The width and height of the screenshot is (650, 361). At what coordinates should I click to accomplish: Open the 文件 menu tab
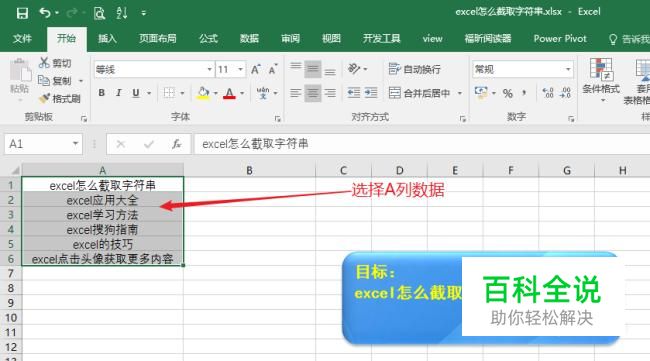22,39
